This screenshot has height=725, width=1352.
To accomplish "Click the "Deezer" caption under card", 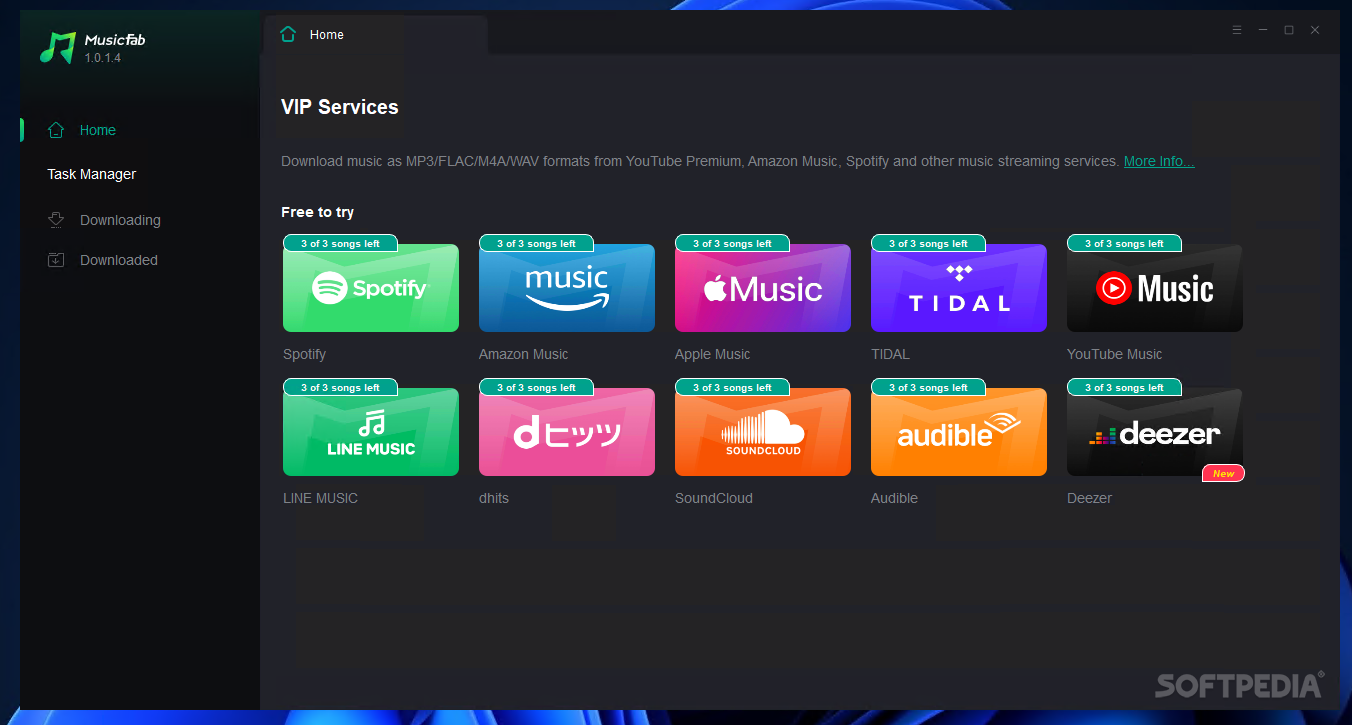I will click(1089, 498).
